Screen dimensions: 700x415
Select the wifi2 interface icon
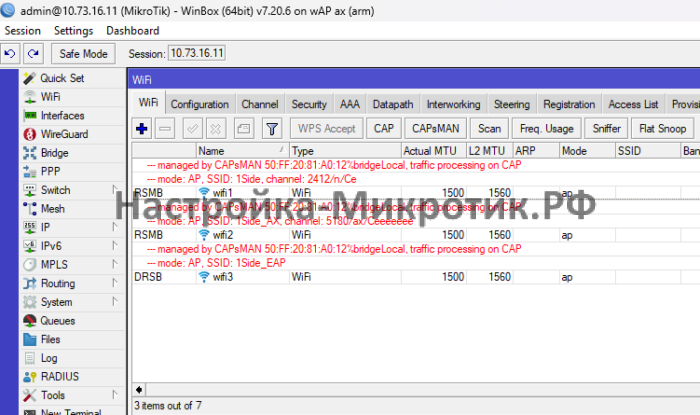coord(204,235)
